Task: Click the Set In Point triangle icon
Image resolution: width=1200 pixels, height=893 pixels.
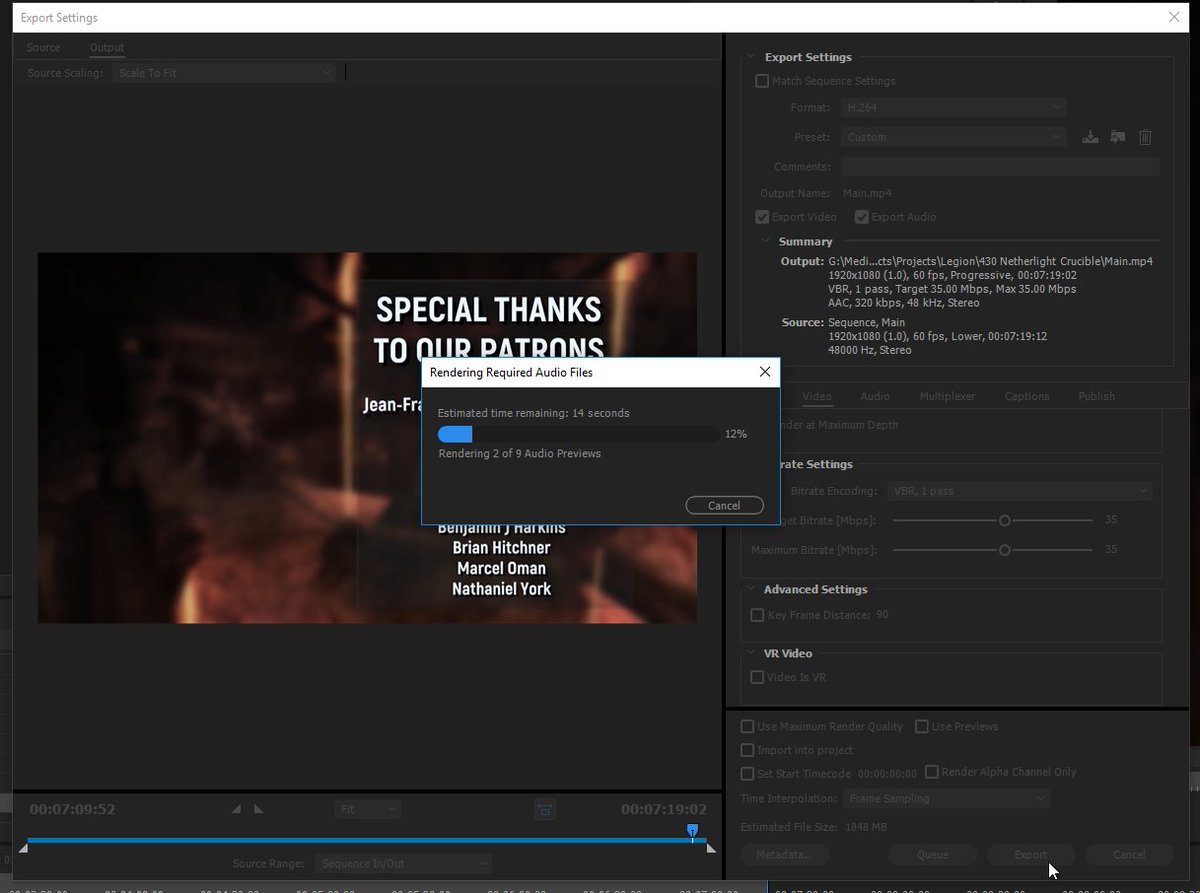Action: pyautogui.click(x=236, y=809)
